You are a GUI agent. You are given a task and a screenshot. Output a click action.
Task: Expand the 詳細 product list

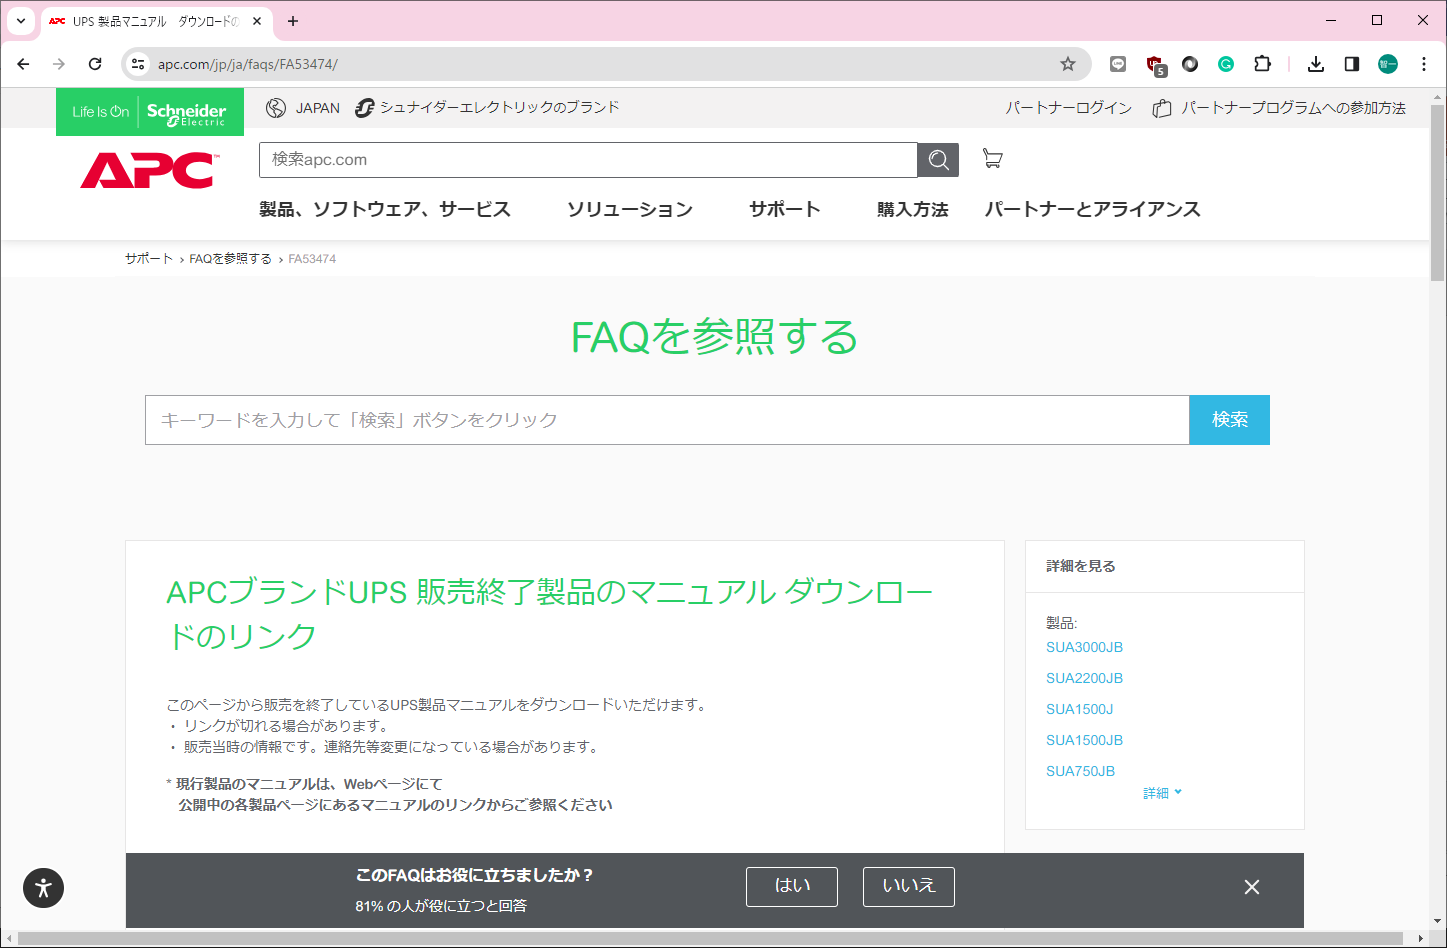coord(1162,793)
